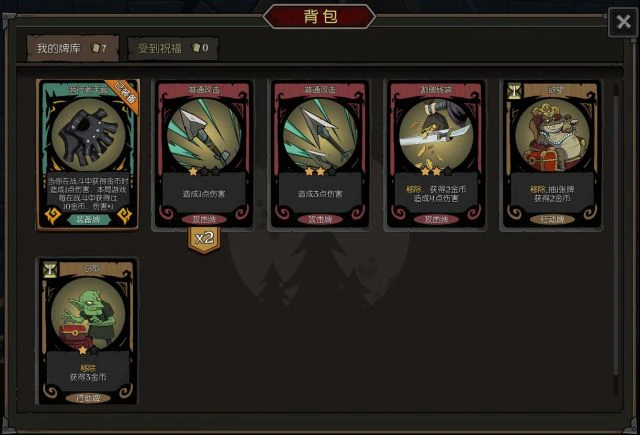Click the x2 duplicate count badge

pos(204,239)
